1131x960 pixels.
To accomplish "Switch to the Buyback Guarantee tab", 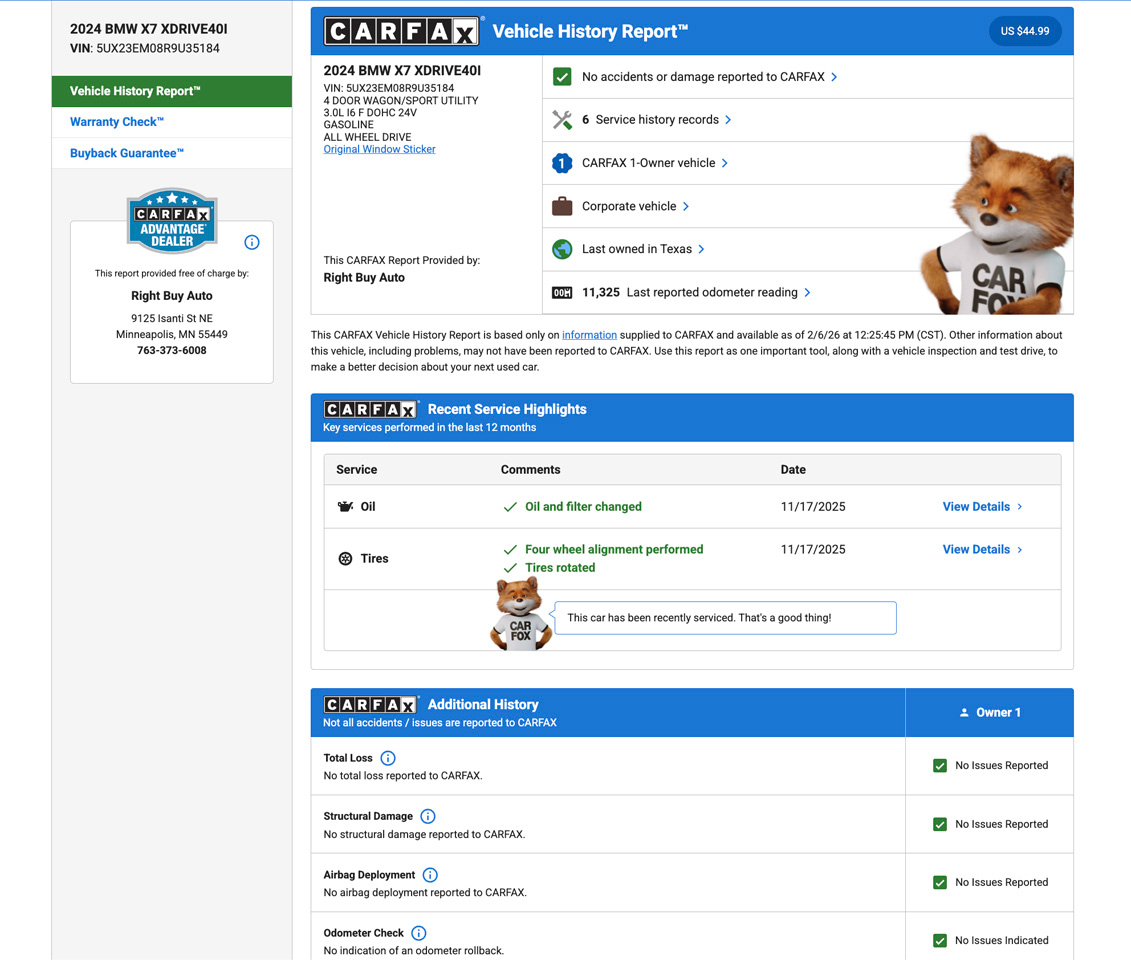I will coord(127,153).
